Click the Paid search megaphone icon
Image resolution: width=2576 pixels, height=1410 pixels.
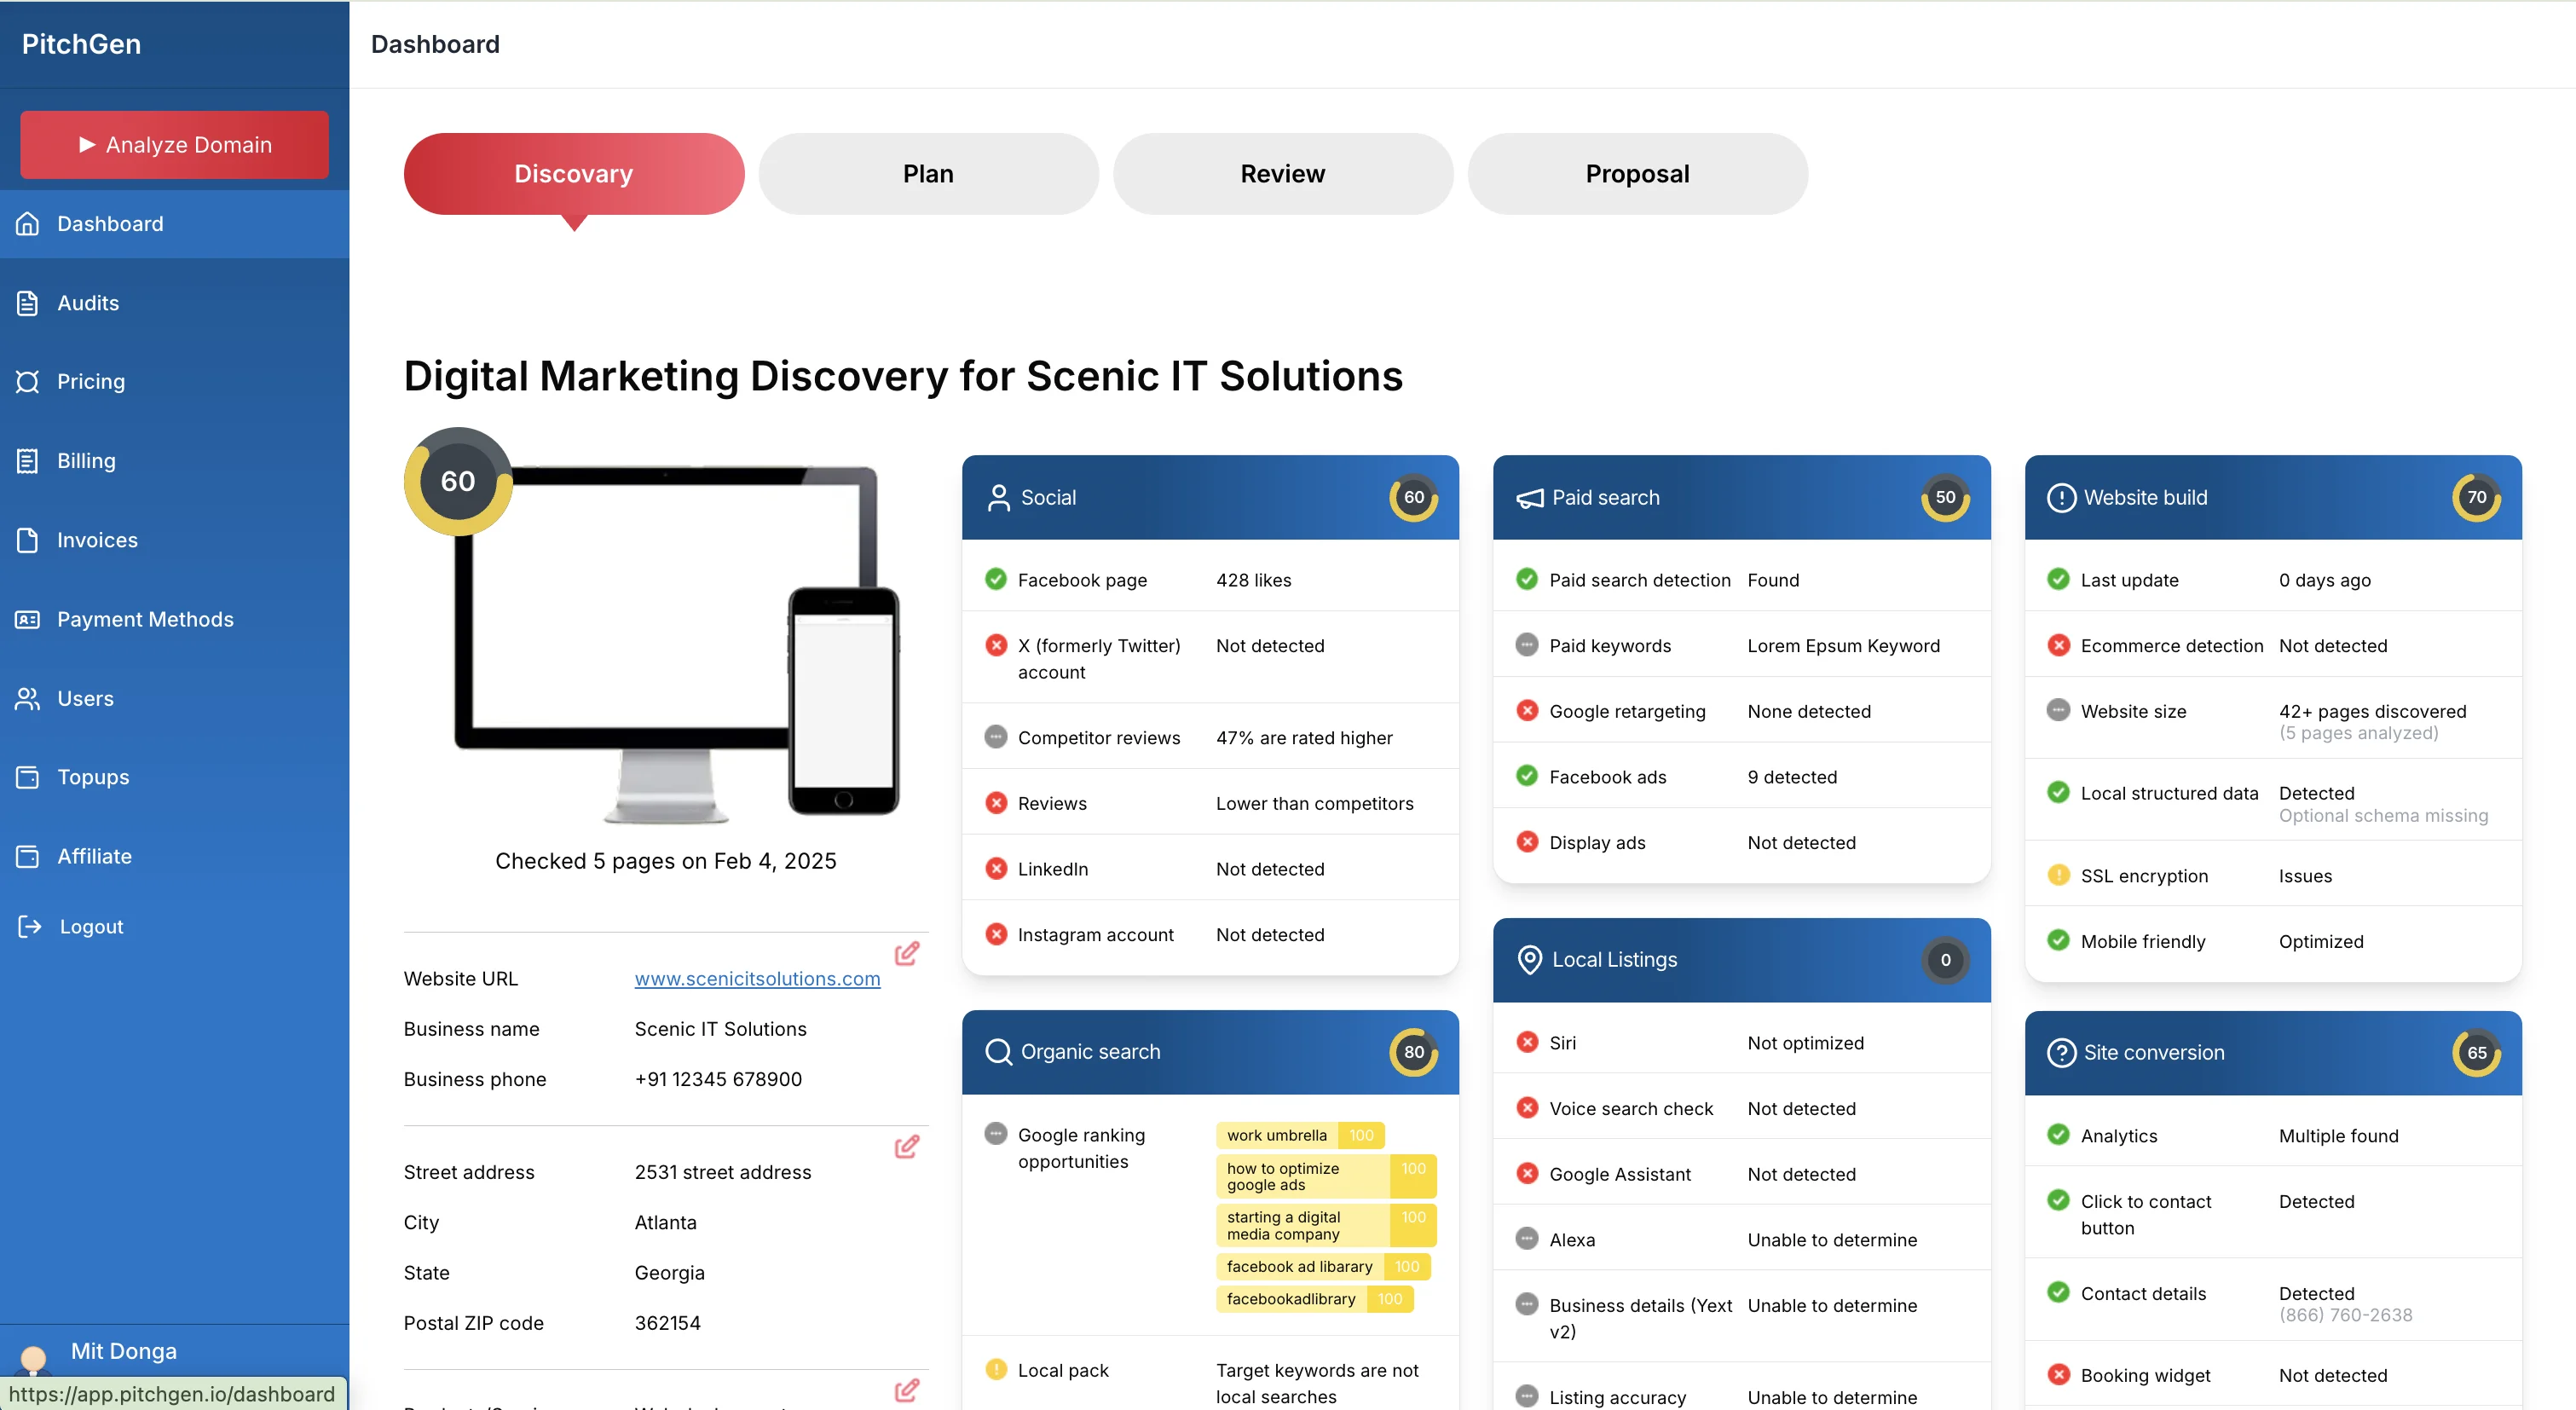point(1529,498)
